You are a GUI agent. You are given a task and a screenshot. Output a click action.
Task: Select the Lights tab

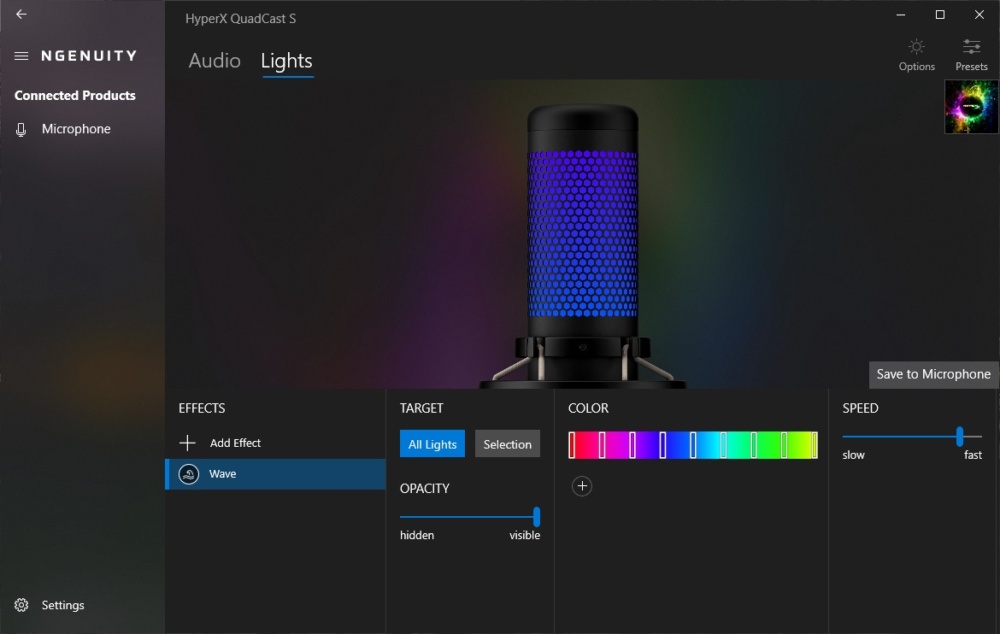[x=286, y=61]
